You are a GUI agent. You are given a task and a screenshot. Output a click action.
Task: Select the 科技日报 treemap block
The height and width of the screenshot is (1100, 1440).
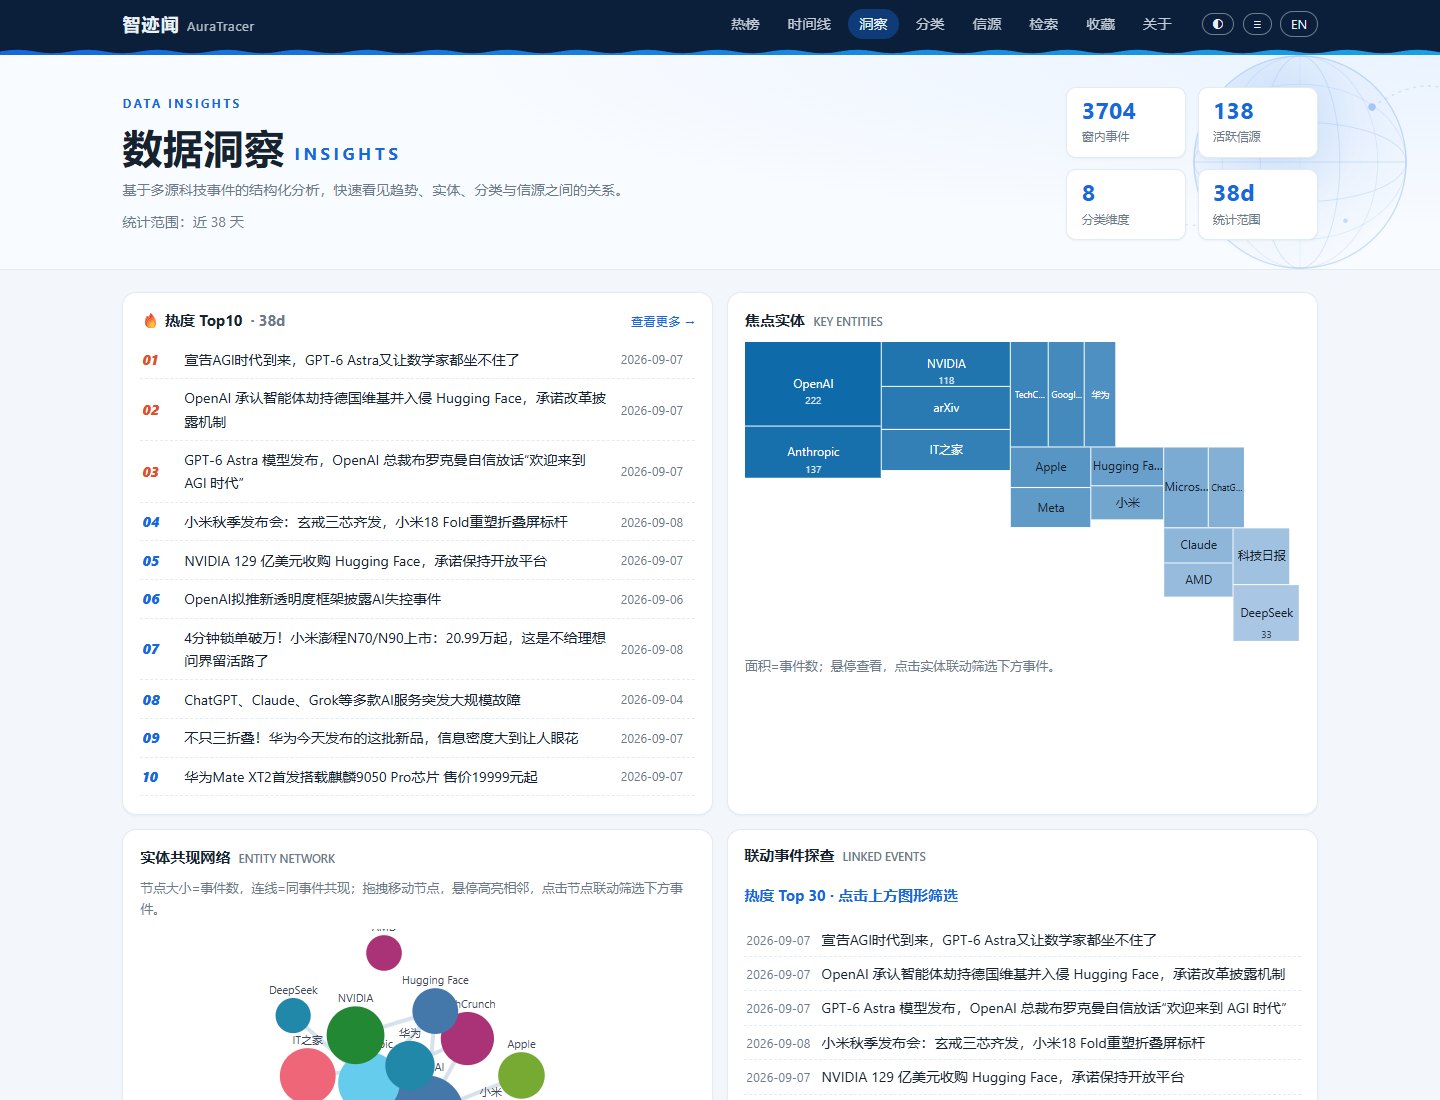click(x=1261, y=556)
